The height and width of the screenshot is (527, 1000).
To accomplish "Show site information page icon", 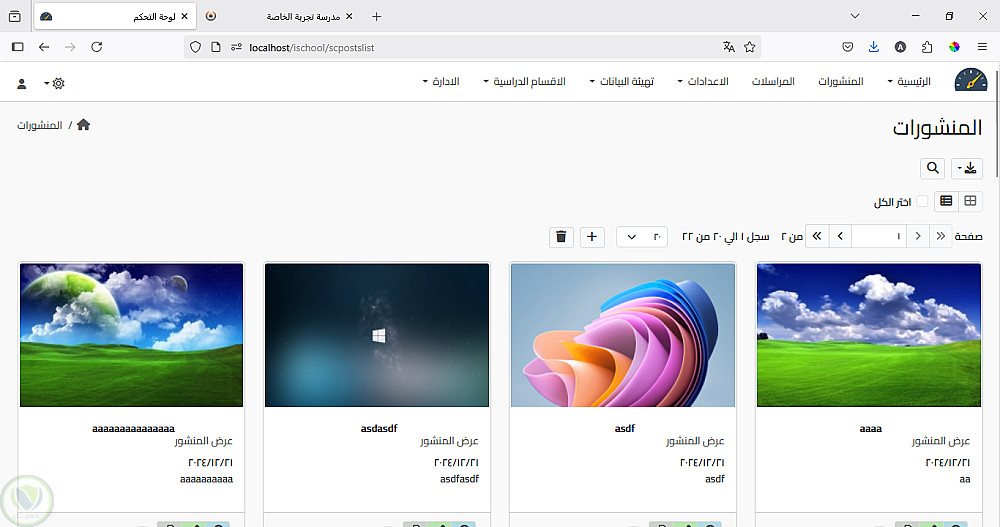I will click(x=216, y=47).
